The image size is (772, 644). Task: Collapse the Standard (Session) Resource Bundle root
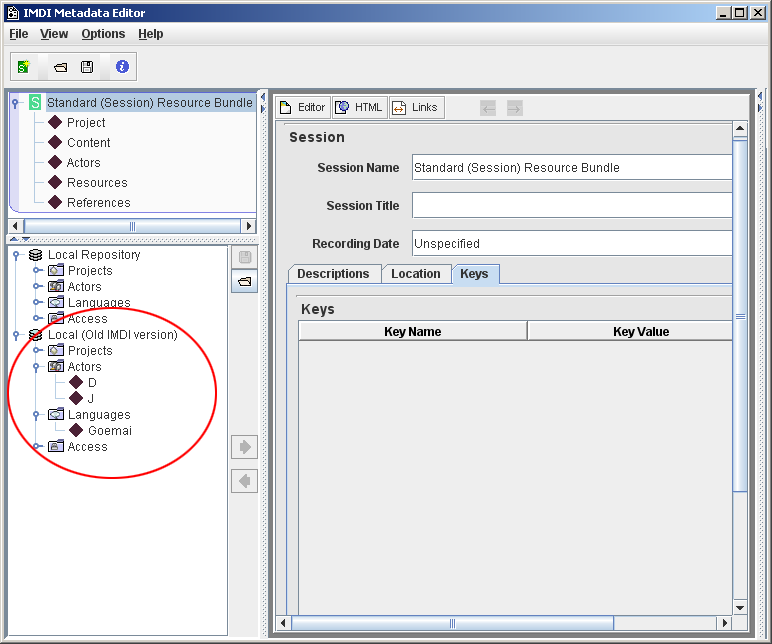[15, 103]
